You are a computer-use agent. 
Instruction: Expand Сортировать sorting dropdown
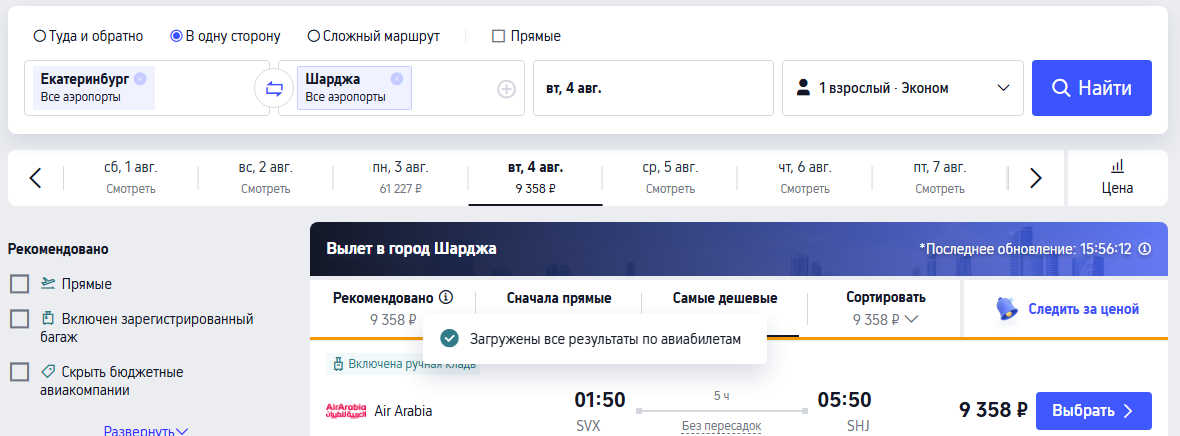885,308
